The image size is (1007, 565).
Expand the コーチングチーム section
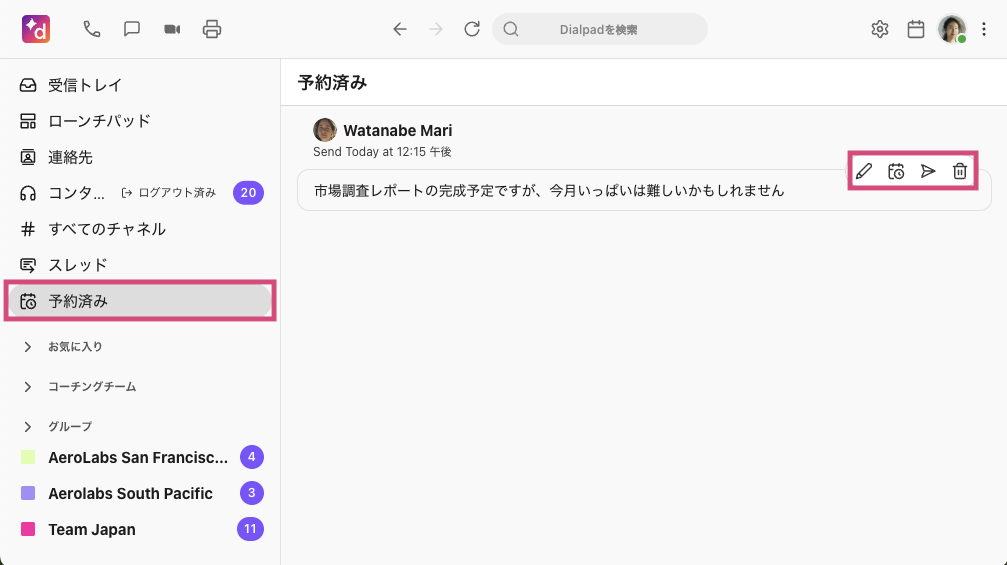tap(28, 387)
